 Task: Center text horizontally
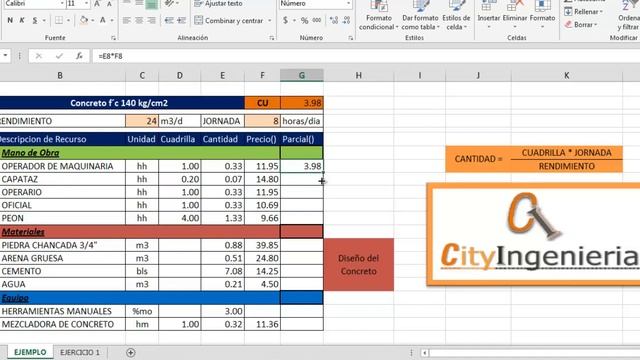click(139, 20)
